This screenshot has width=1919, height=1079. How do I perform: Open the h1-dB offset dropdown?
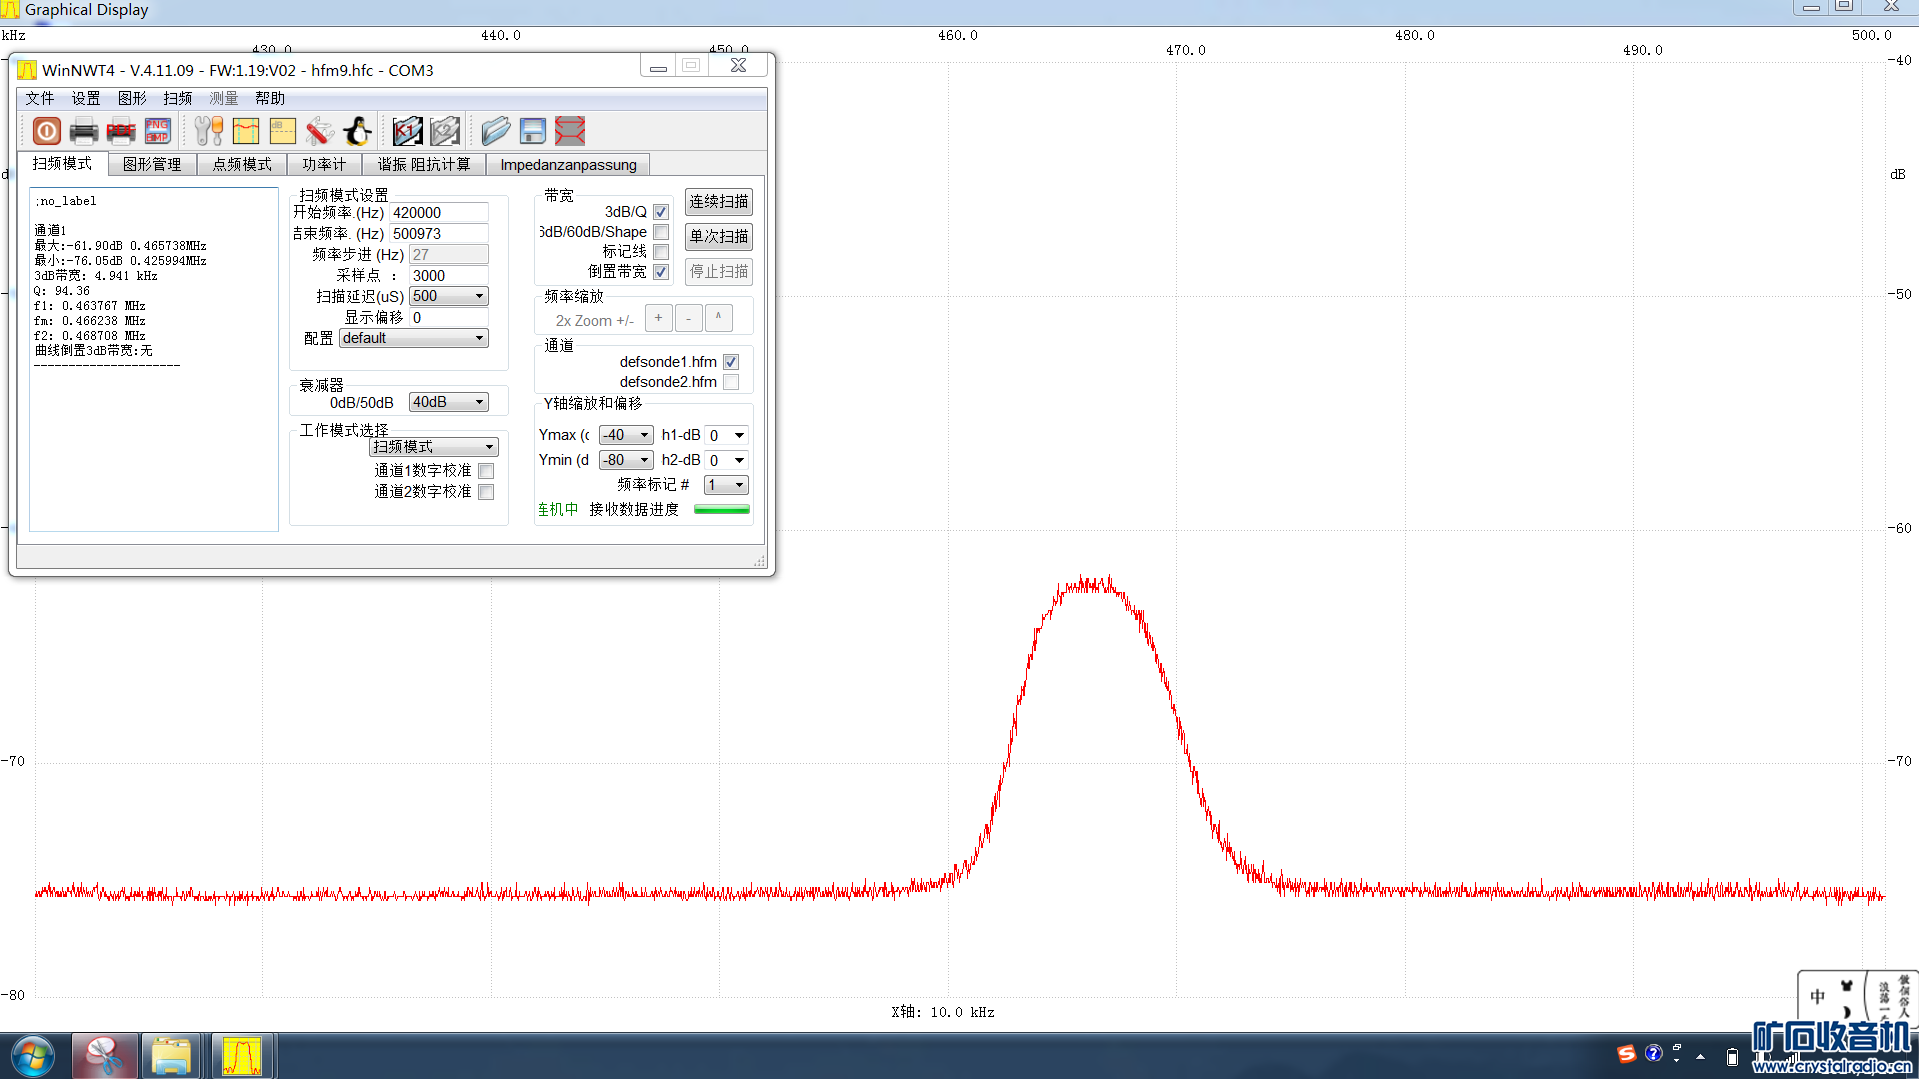727,435
